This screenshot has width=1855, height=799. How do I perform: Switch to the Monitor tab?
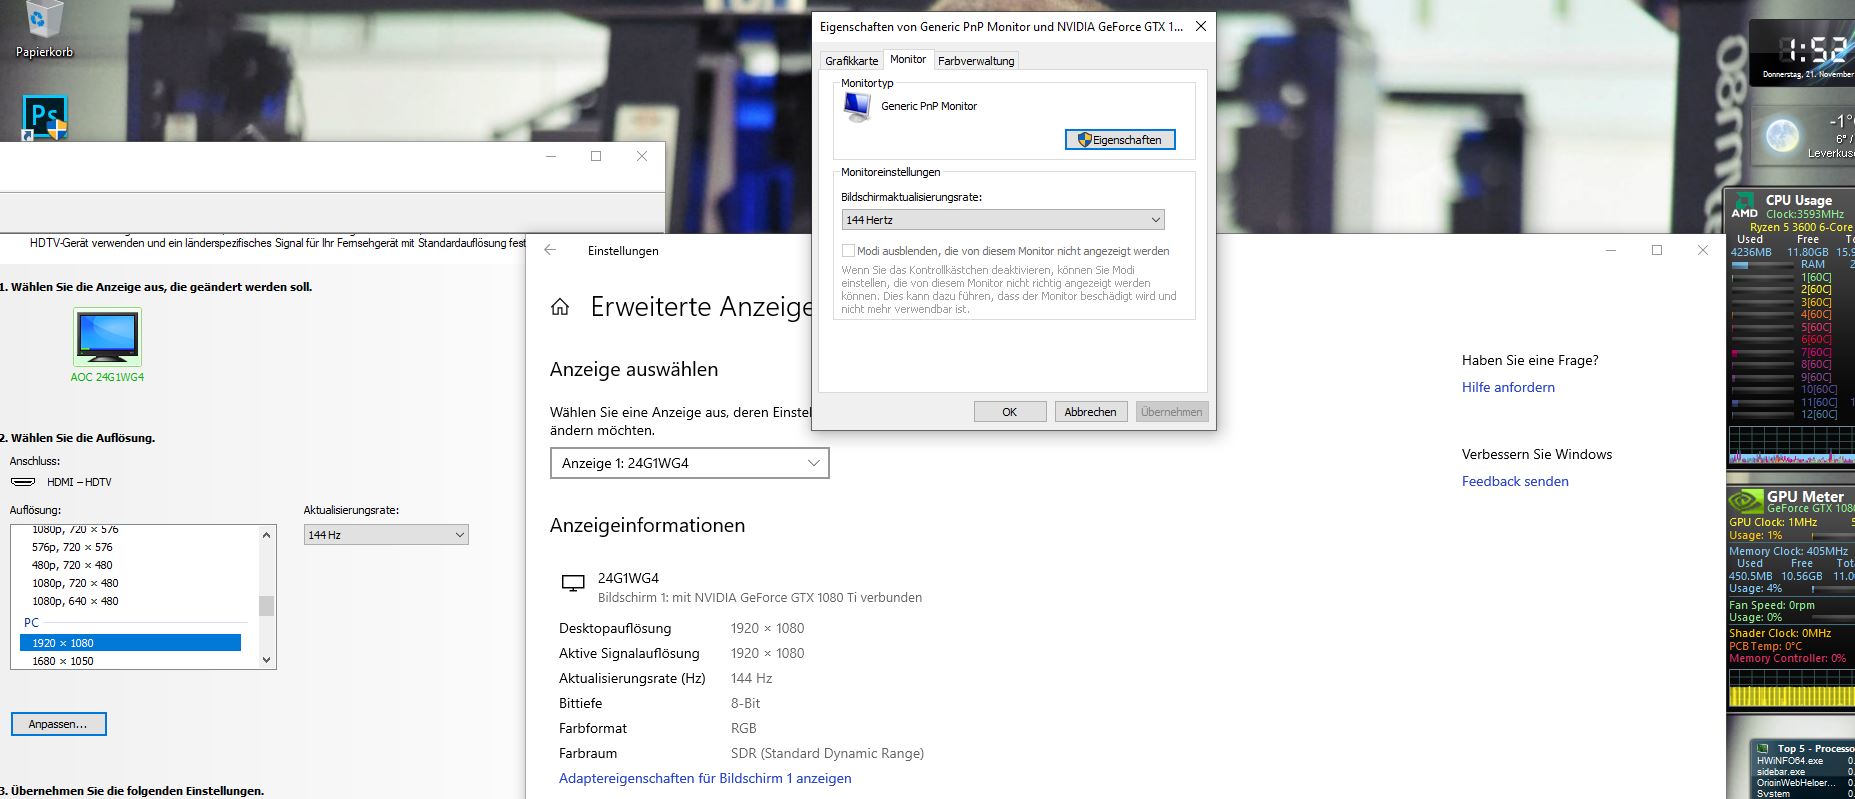[x=908, y=60]
